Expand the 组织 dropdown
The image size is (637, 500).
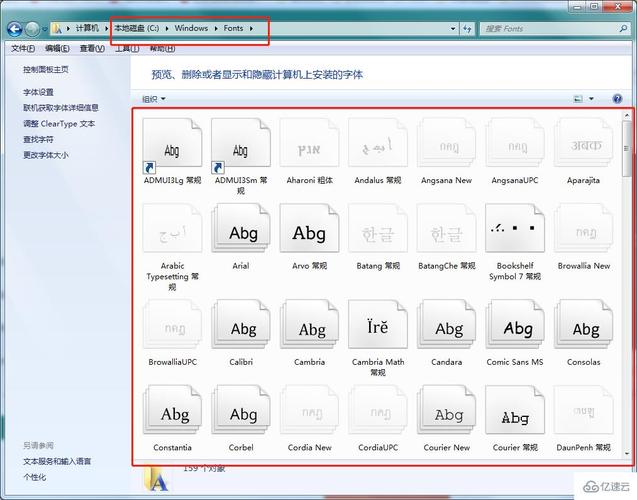154,99
